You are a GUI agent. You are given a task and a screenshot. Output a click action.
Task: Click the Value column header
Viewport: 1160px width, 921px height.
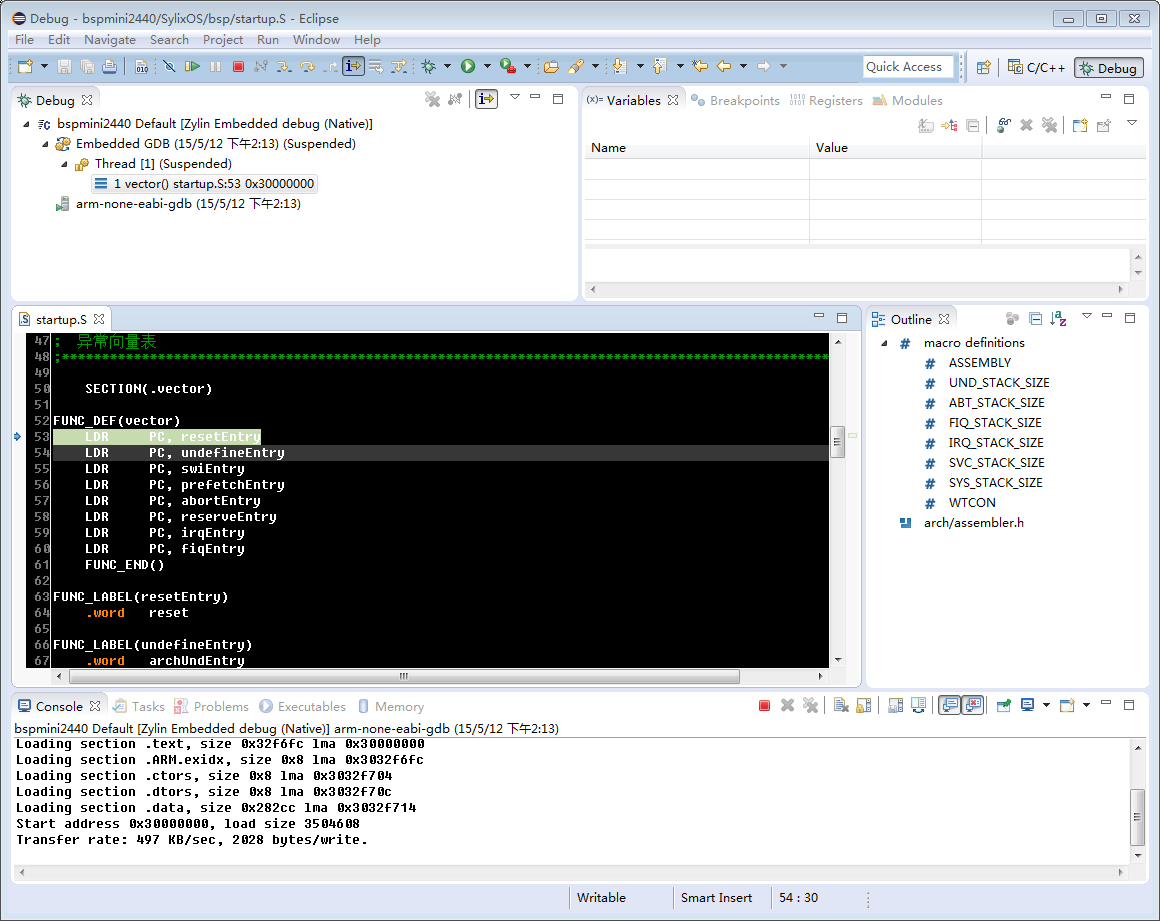895,148
